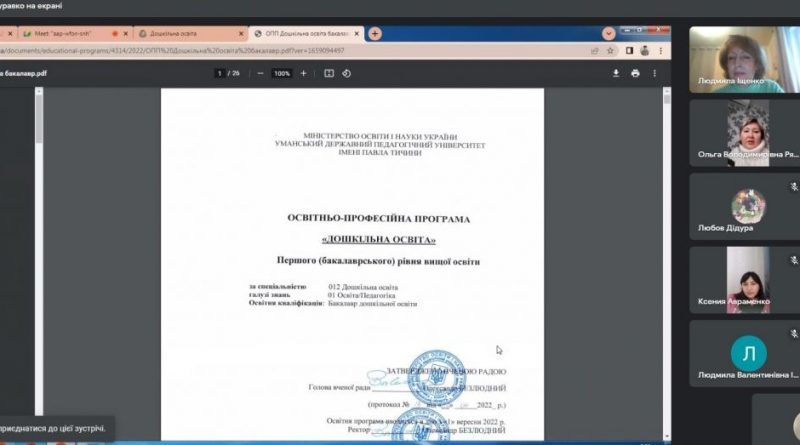The image size is (800, 445).
Task: Expand the tab search dropdown
Action: coord(608,34)
